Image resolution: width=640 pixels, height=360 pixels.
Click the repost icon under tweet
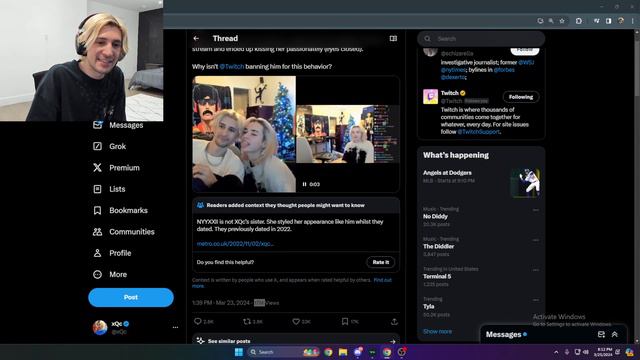[x=247, y=322]
